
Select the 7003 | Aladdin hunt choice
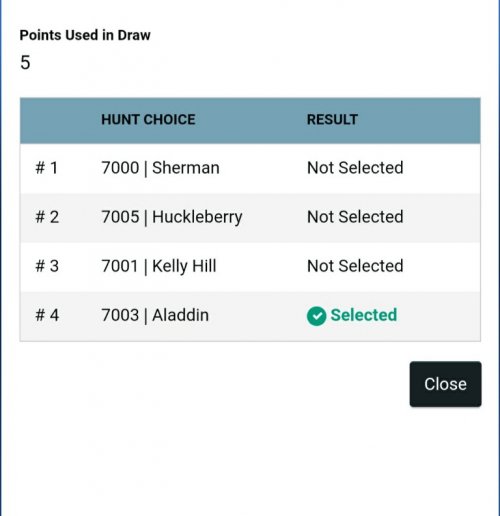(155, 315)
